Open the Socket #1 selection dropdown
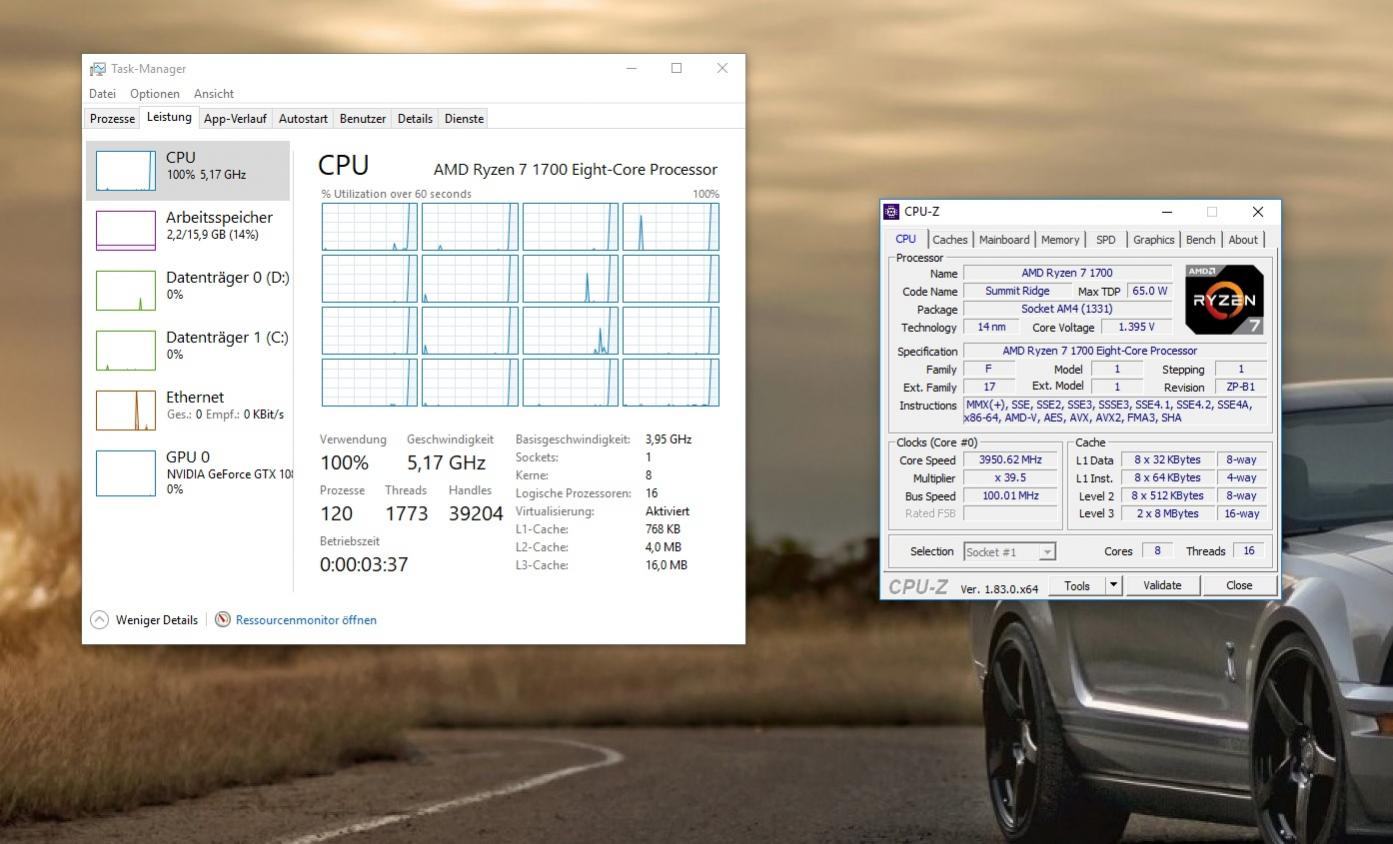This screenshot has height=844, width=1393. pyautogui.click(x=1010, y=552)
